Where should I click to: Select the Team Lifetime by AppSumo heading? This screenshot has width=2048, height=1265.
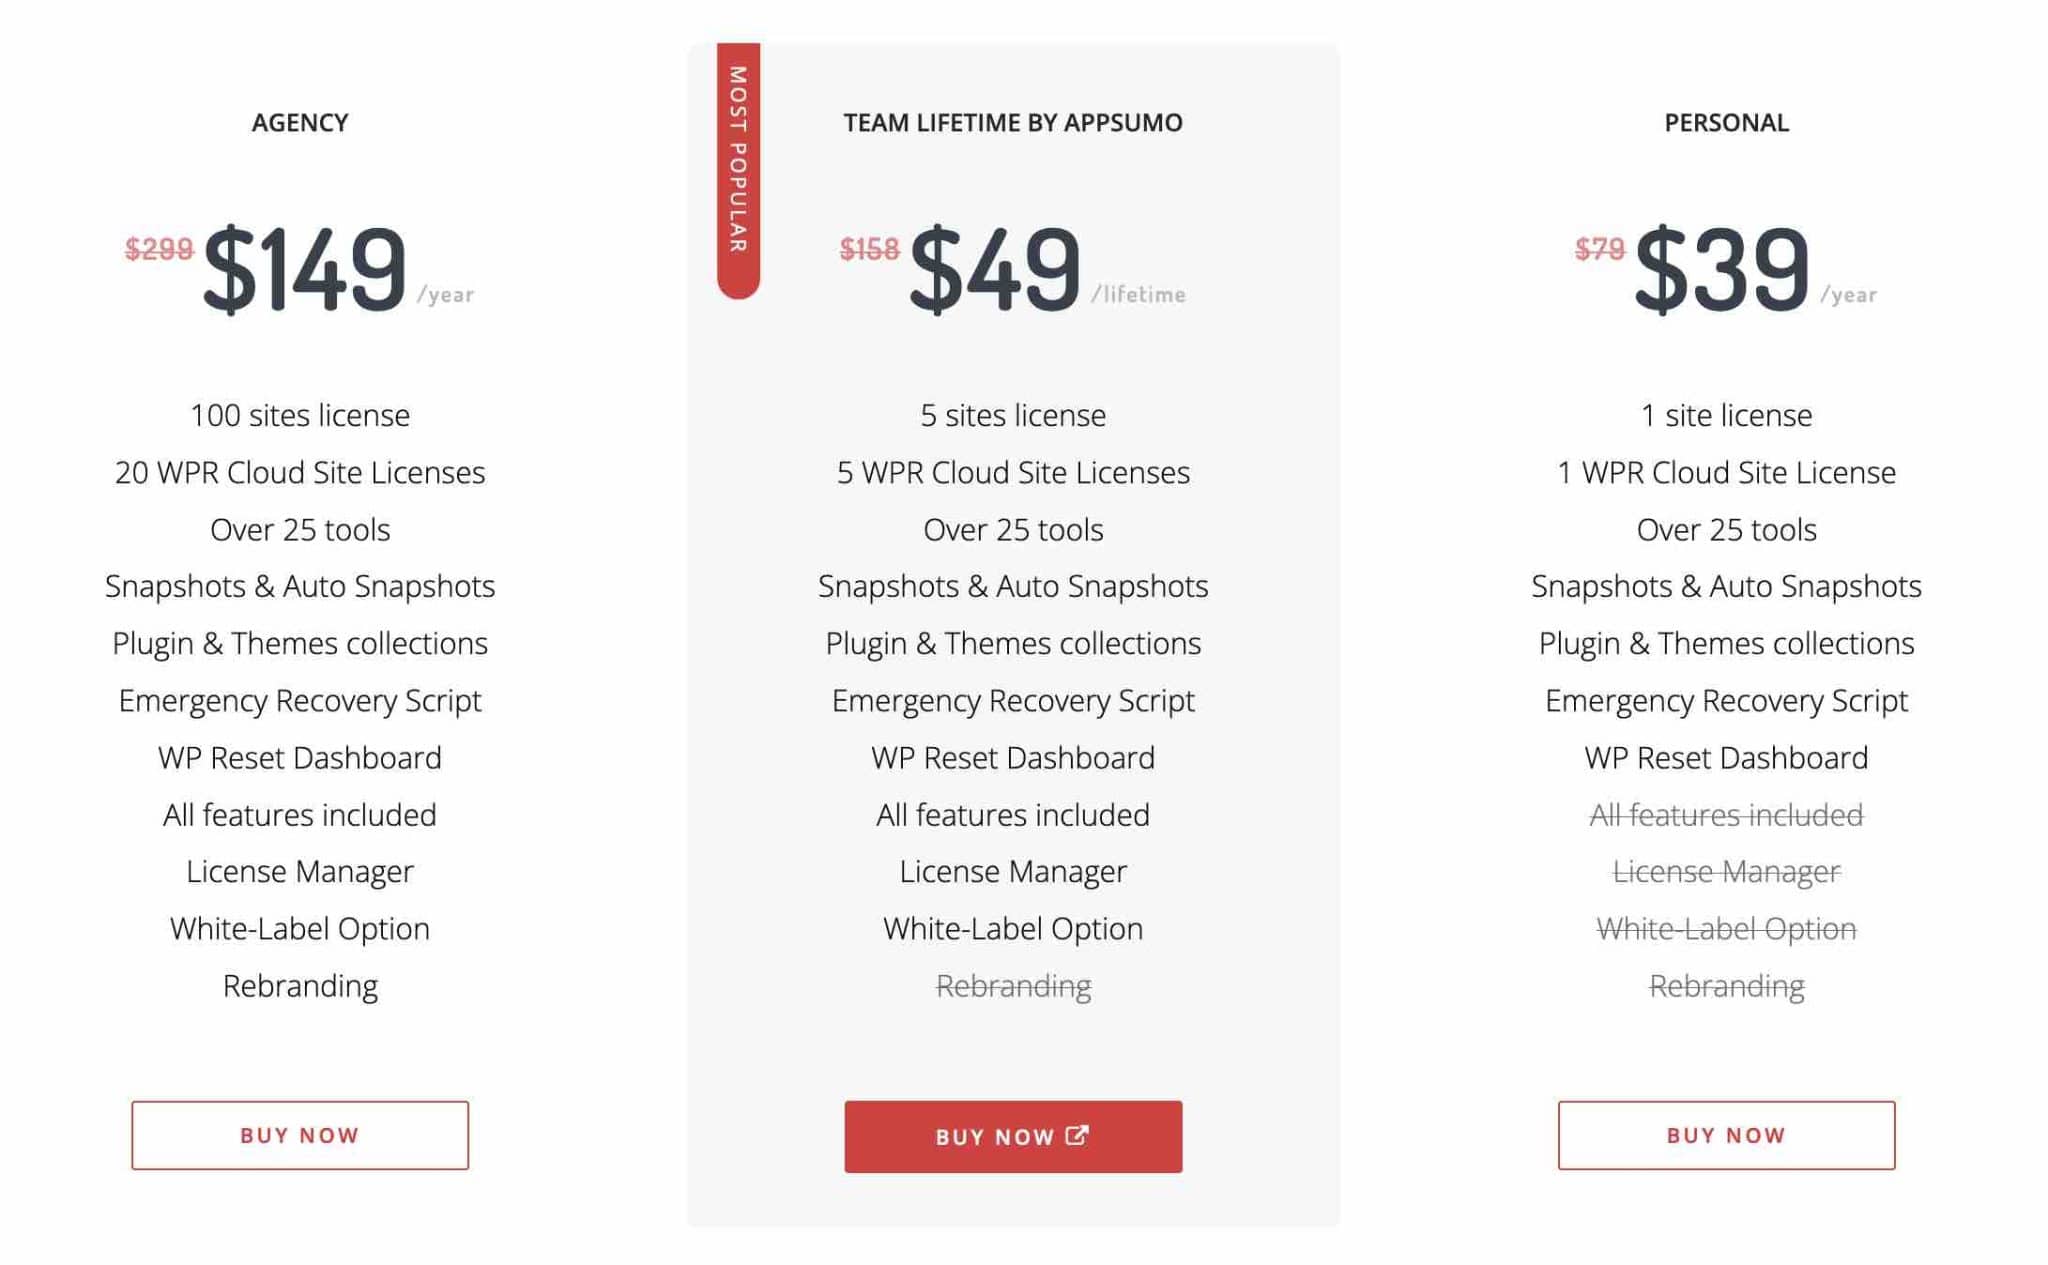(x=1013, y=123)
